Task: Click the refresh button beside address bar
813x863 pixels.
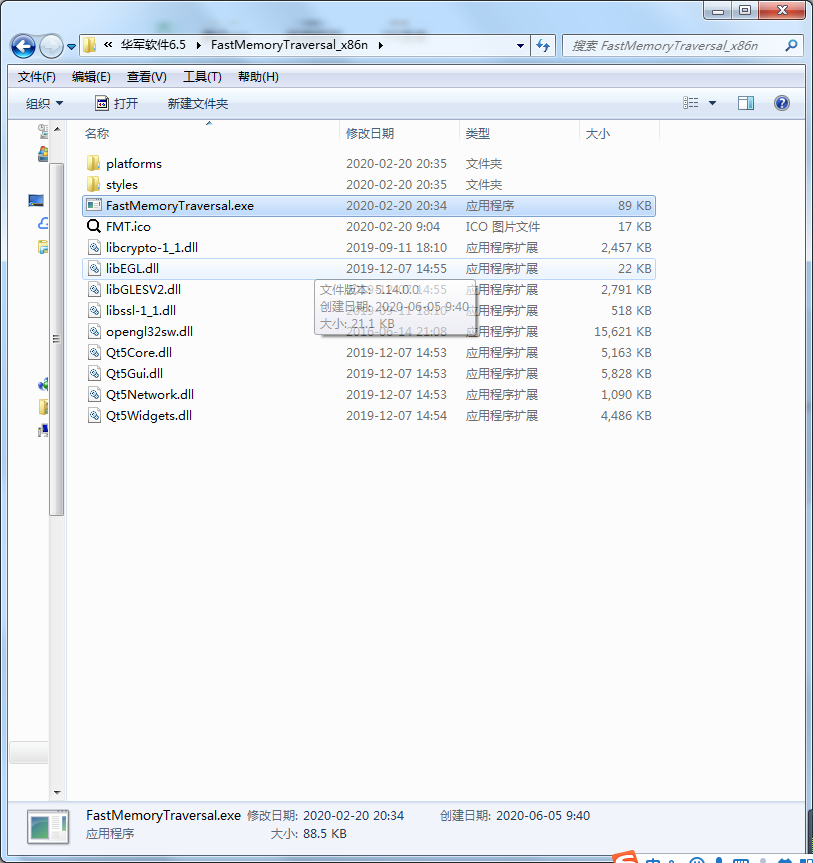Action: click(543, 46)
